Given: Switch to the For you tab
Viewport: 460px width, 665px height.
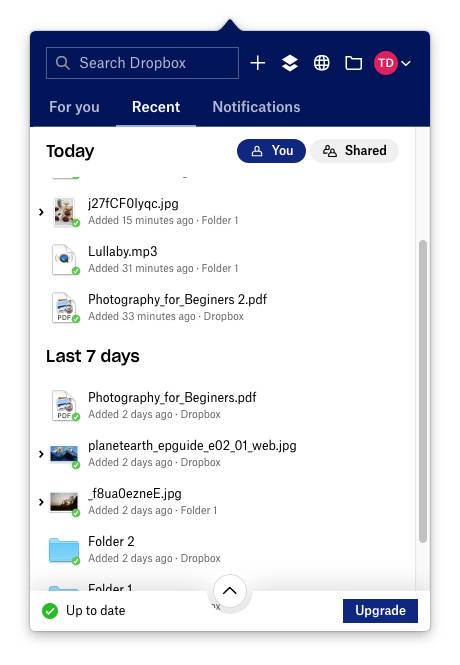Looking at the screenshot, I should pos(74,107).
